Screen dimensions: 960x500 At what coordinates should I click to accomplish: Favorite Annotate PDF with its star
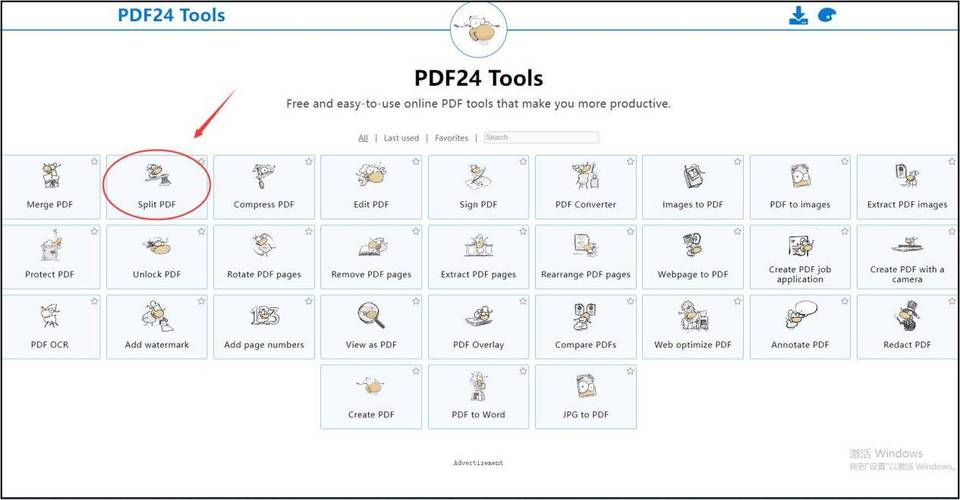(845, 301)
